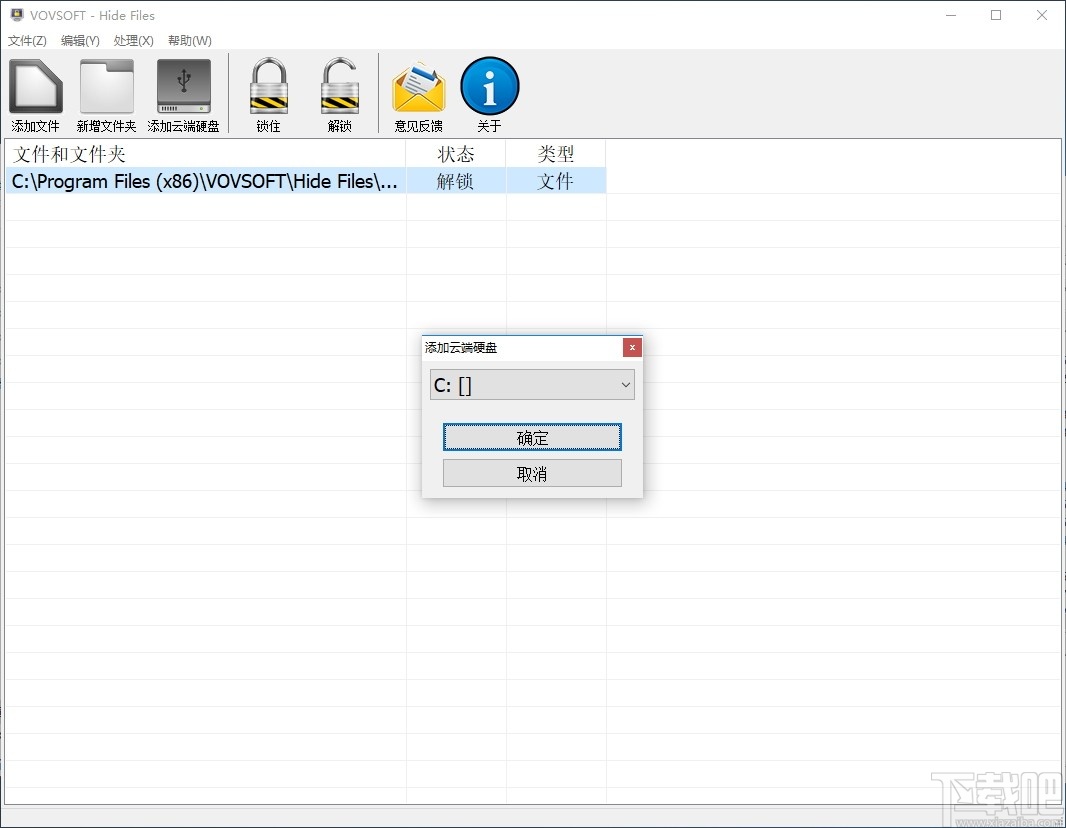Click the 锁住 (Lock) padlock icon
The image size is (1066, 828).
[x=267, y=90]
